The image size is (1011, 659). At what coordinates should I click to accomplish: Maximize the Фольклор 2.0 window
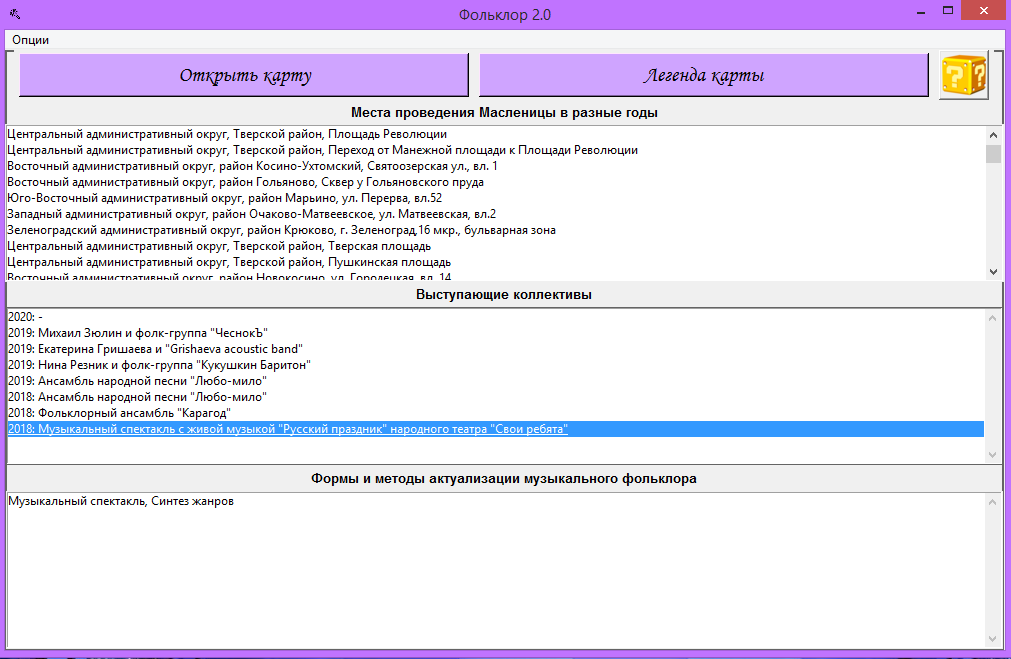click(x=947, y=10)
